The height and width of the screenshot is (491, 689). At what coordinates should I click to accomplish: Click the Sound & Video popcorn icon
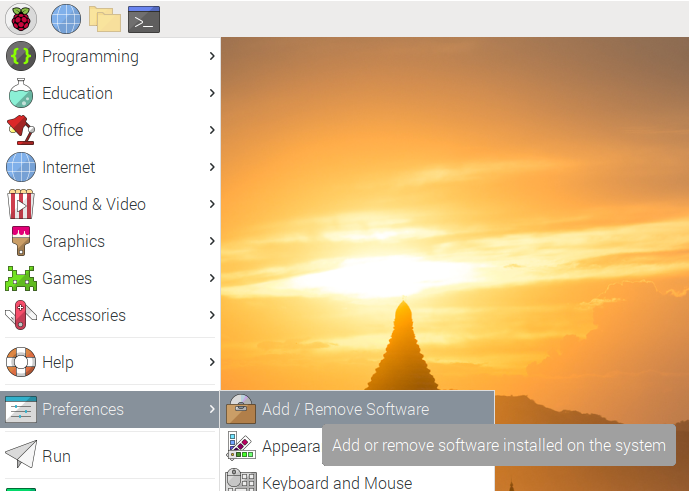tap(21, 204)
